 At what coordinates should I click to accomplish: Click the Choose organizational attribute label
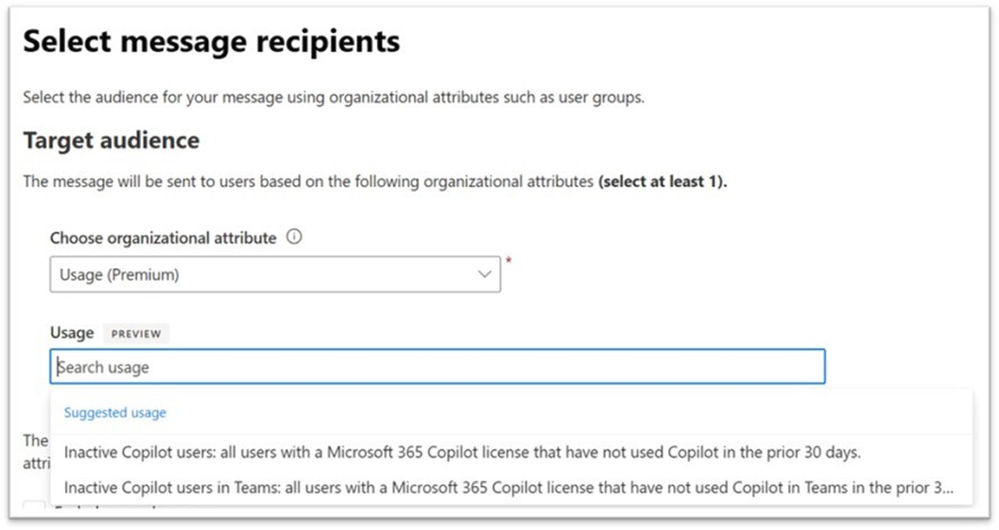click(163, 238)
